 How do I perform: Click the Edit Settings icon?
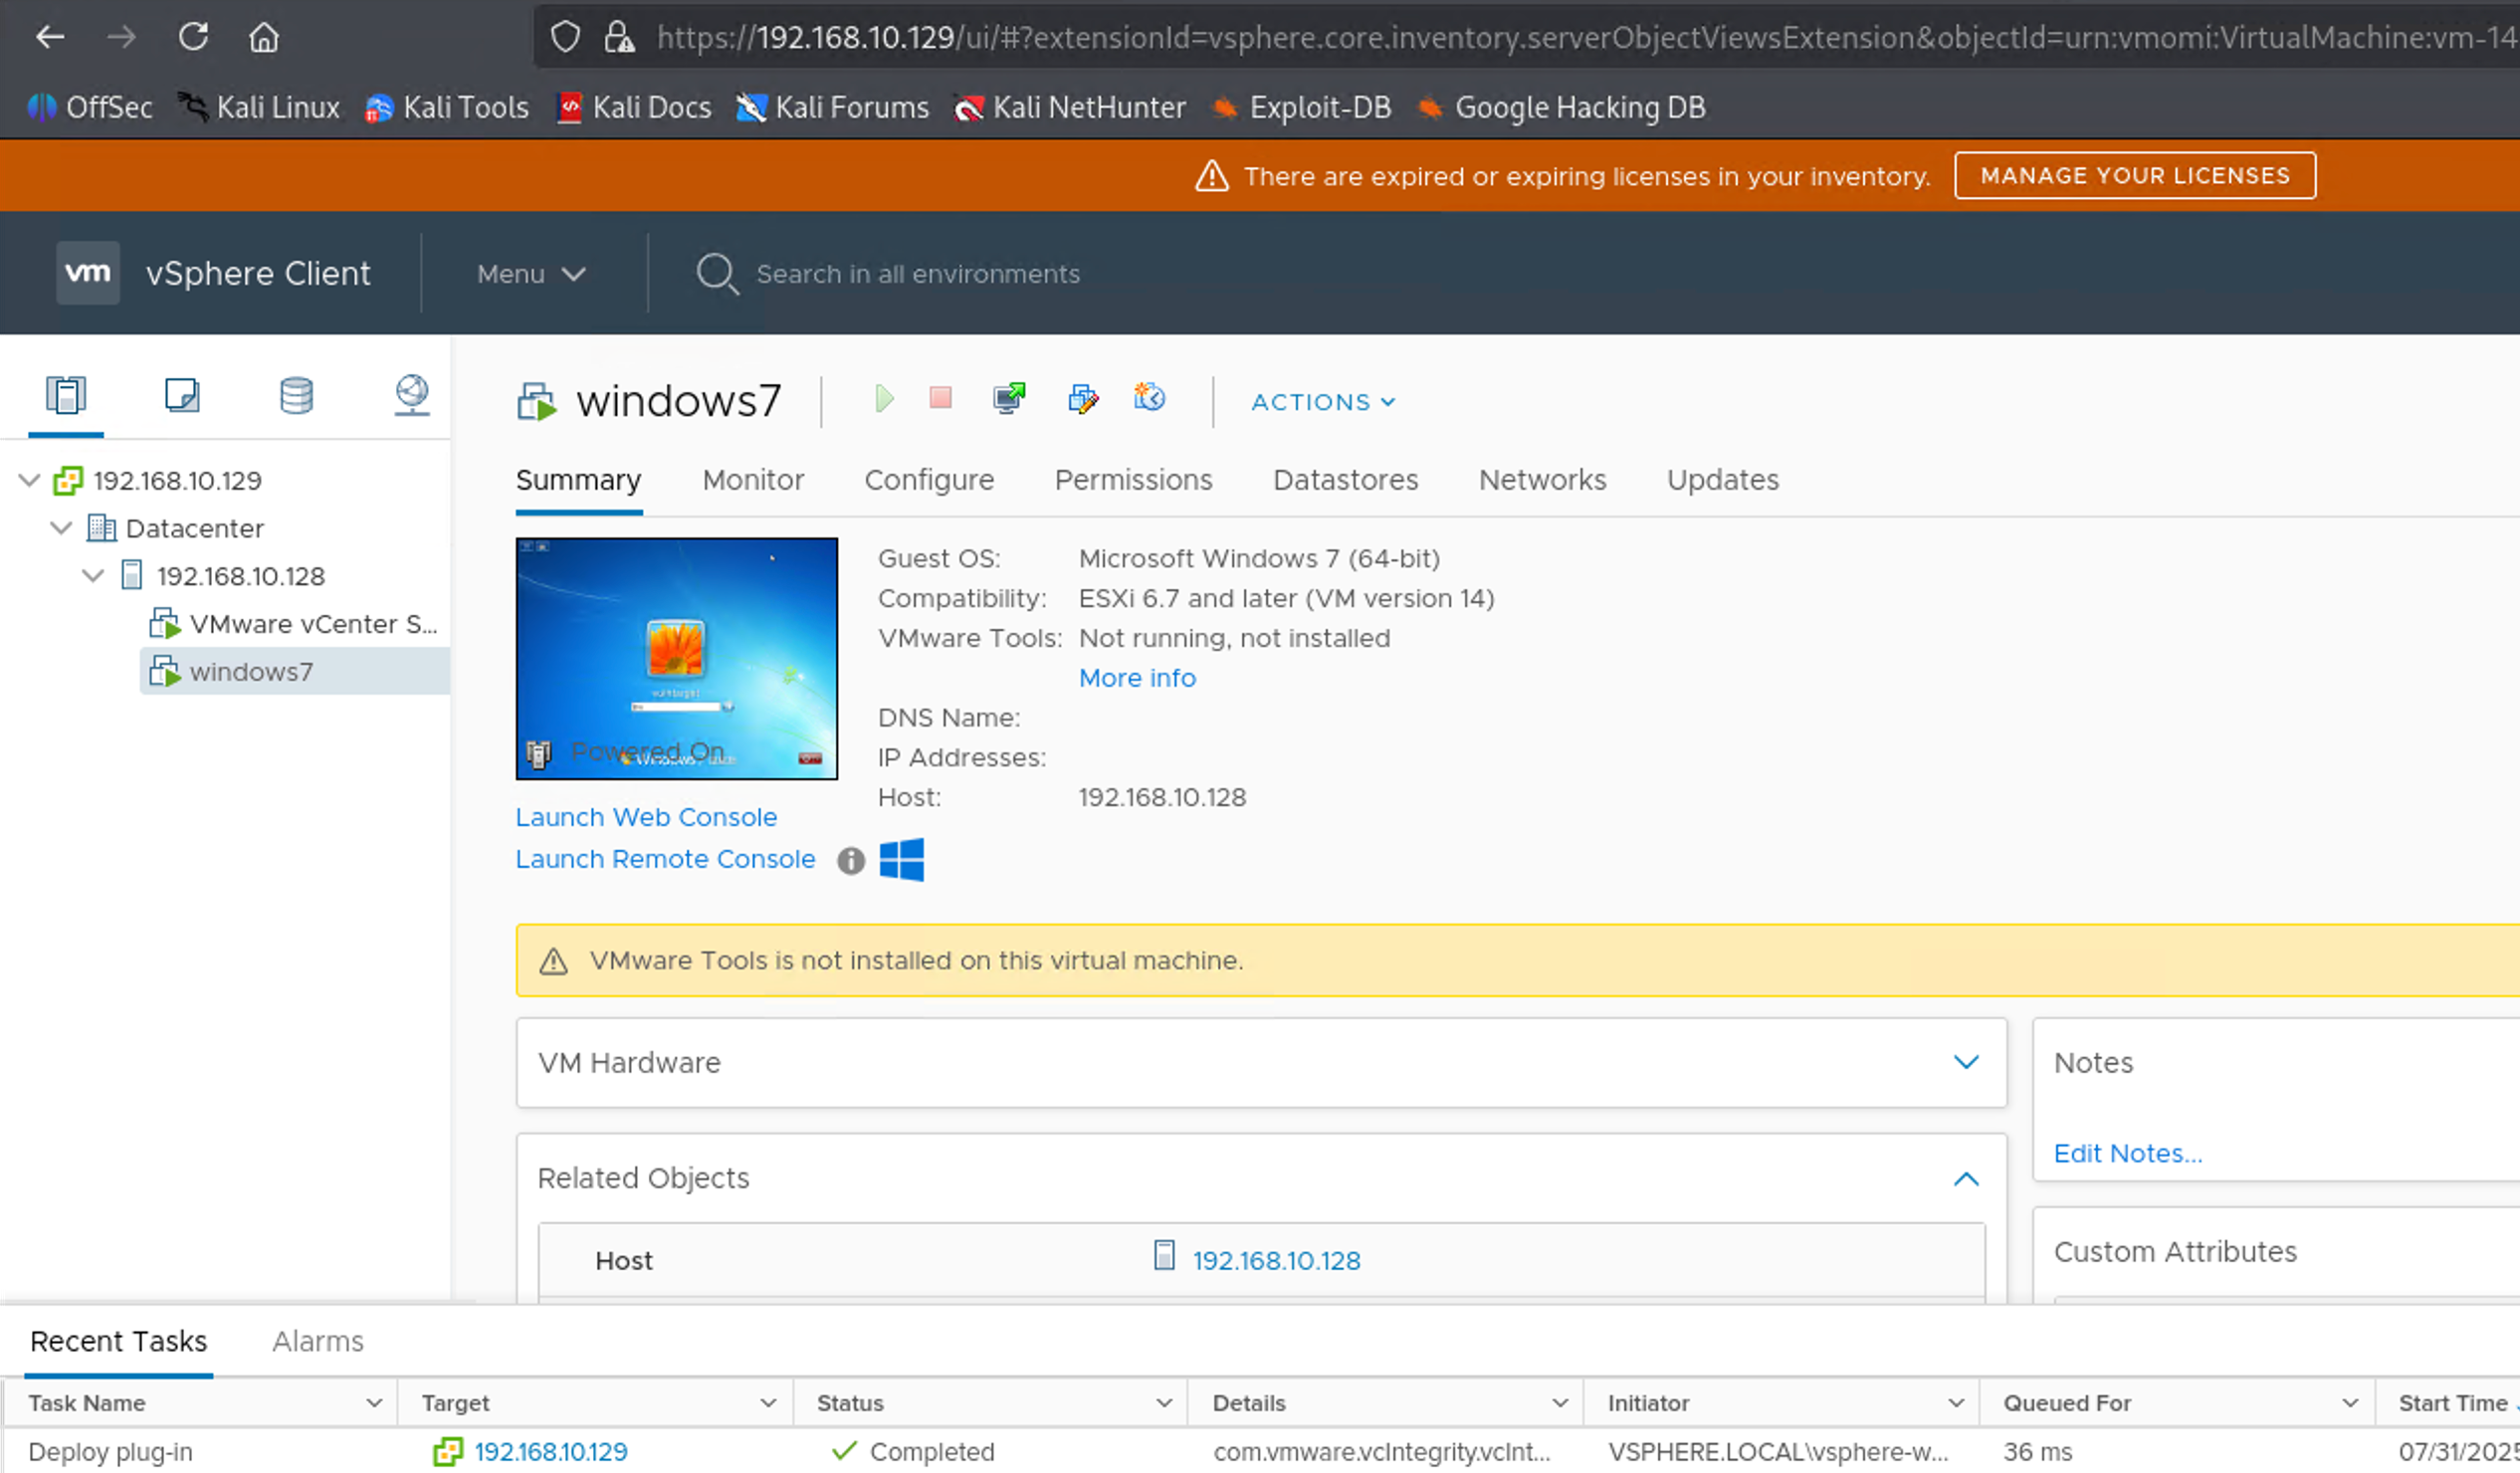[x=1083, y=399]
